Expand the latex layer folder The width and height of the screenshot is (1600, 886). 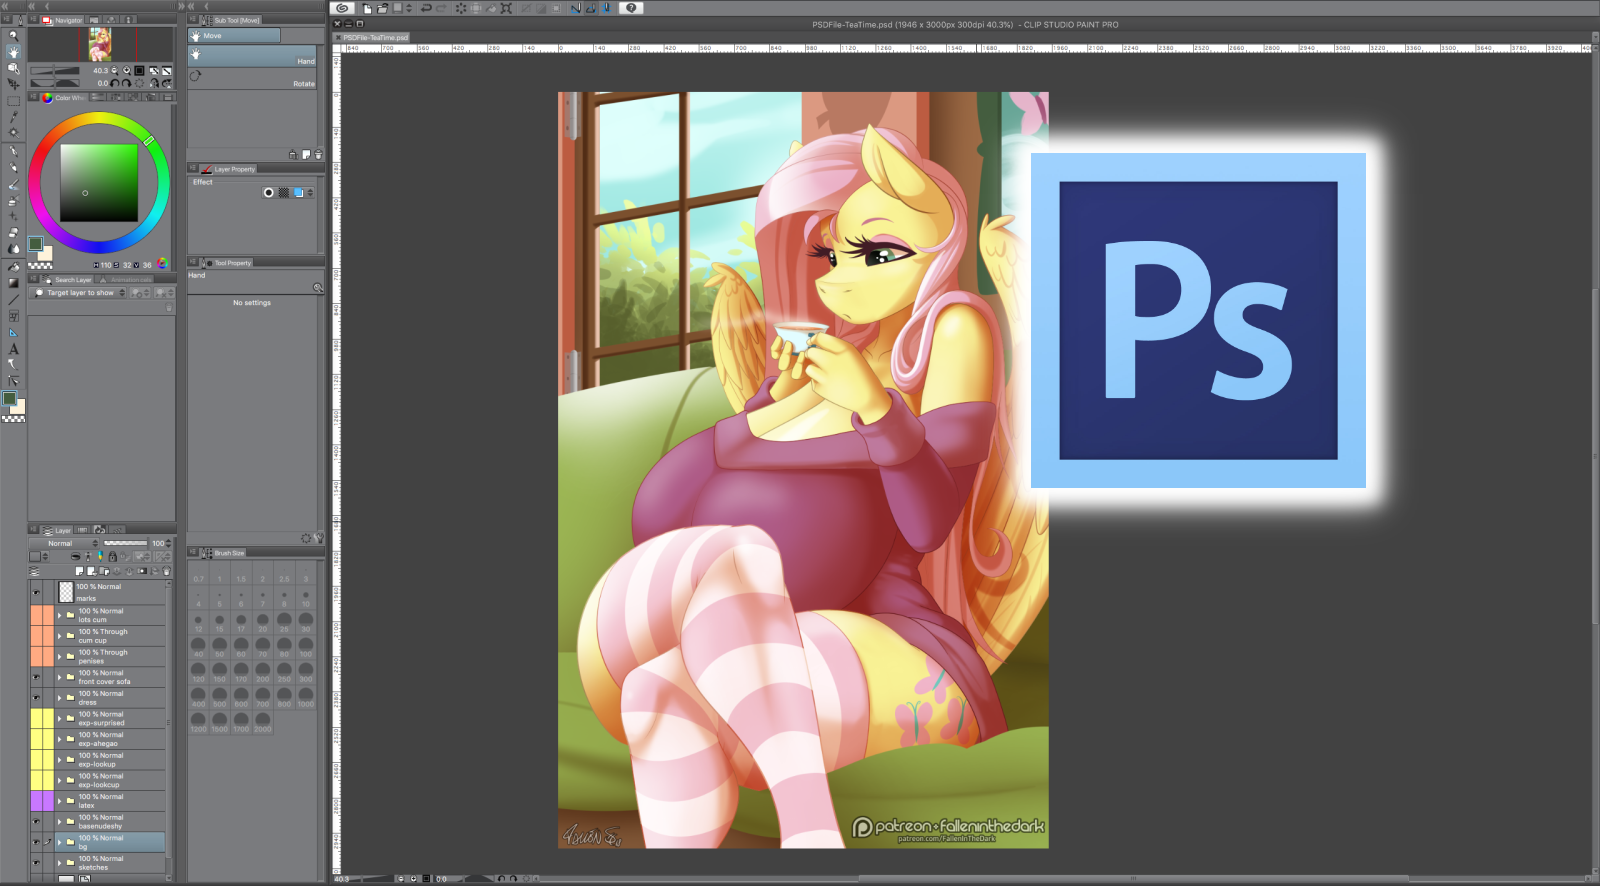coord(59,801)
